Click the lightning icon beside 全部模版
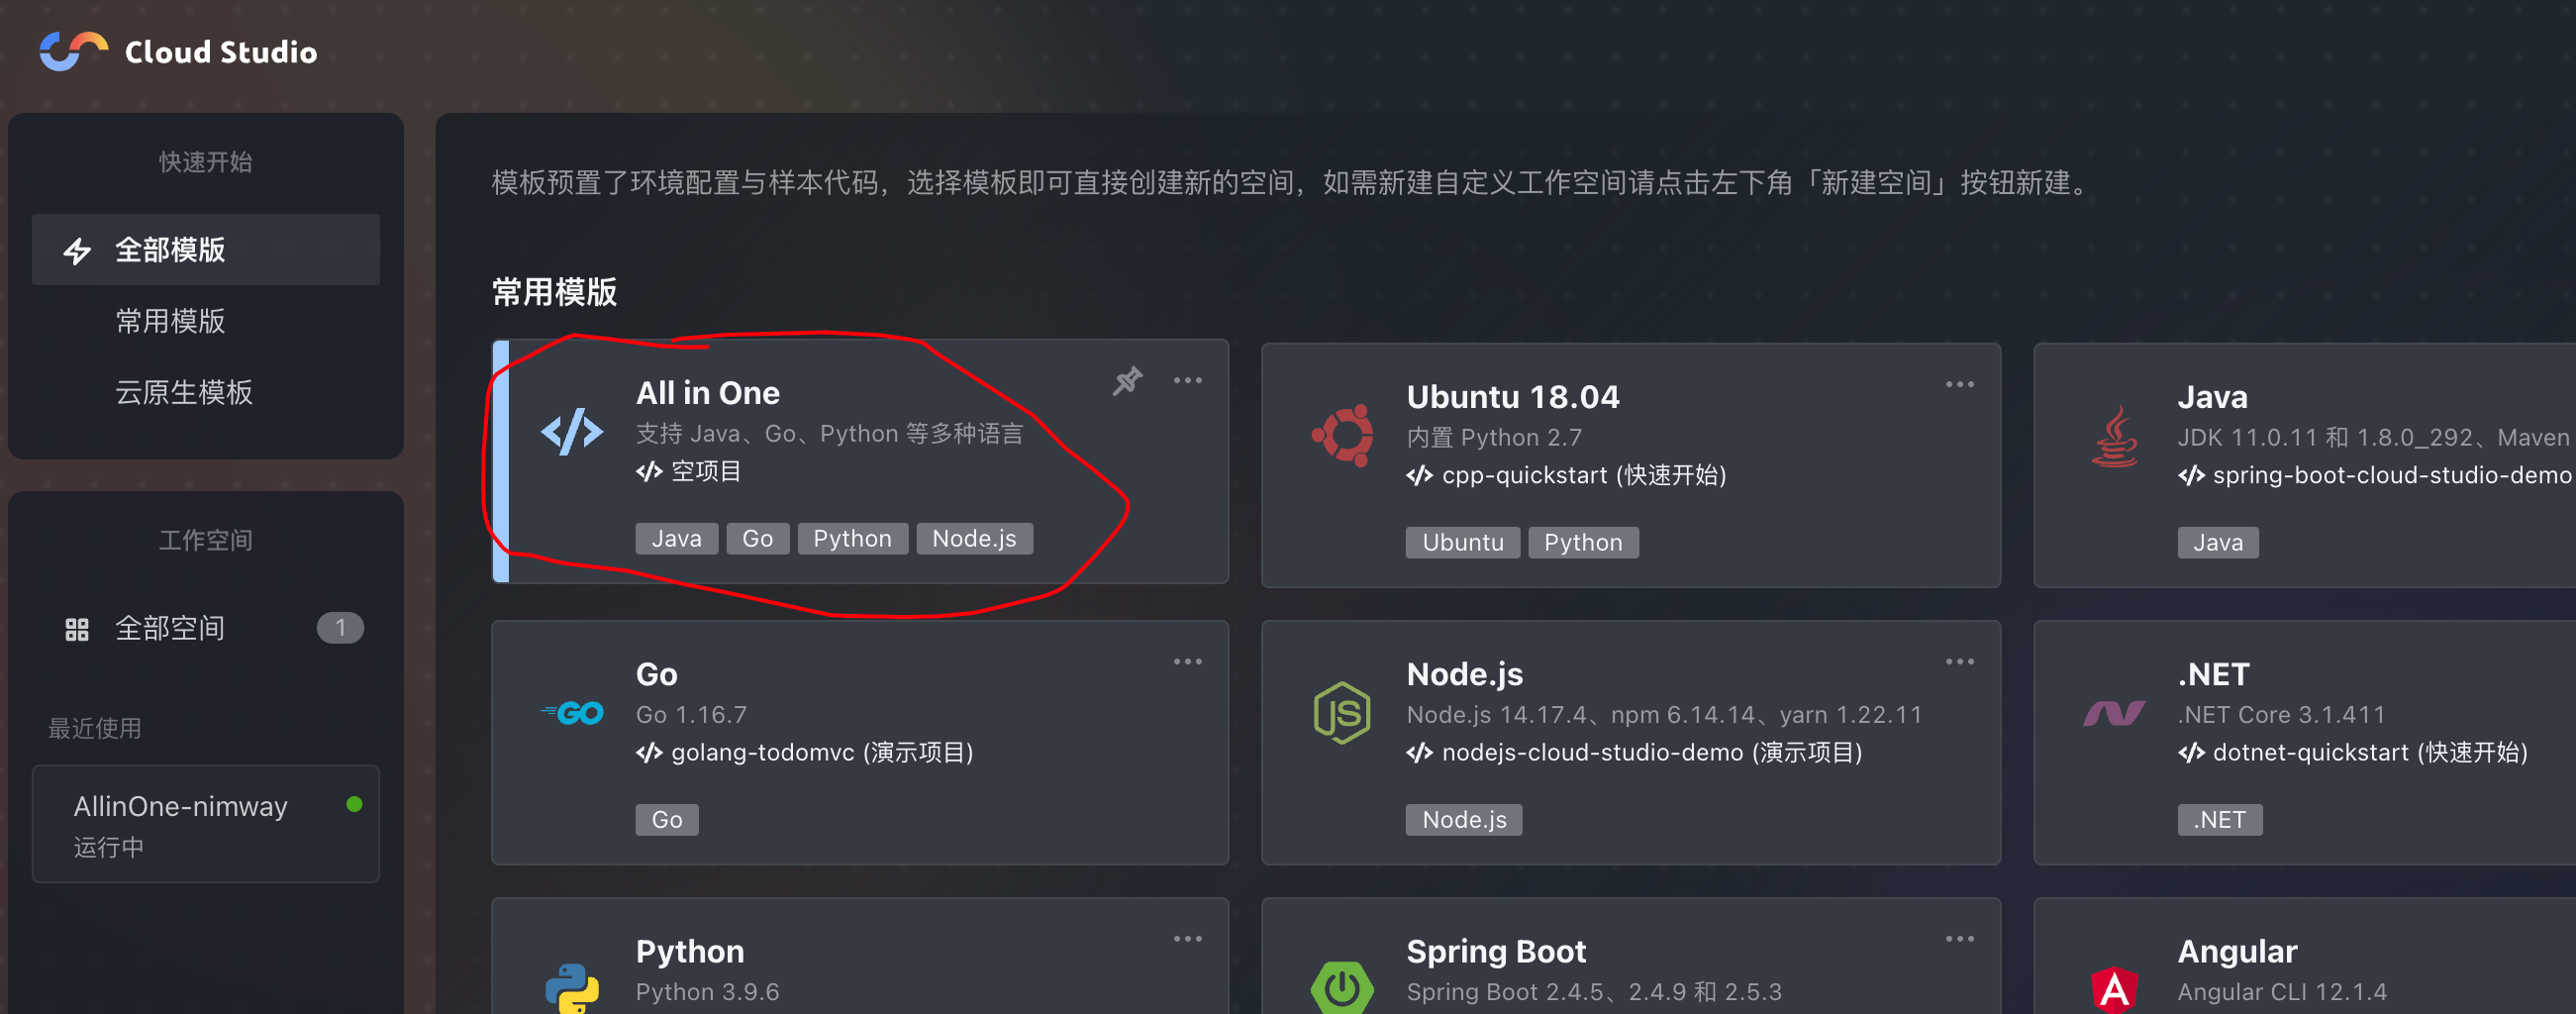Screen dimensions: 2576x1014 click(77, 250)
